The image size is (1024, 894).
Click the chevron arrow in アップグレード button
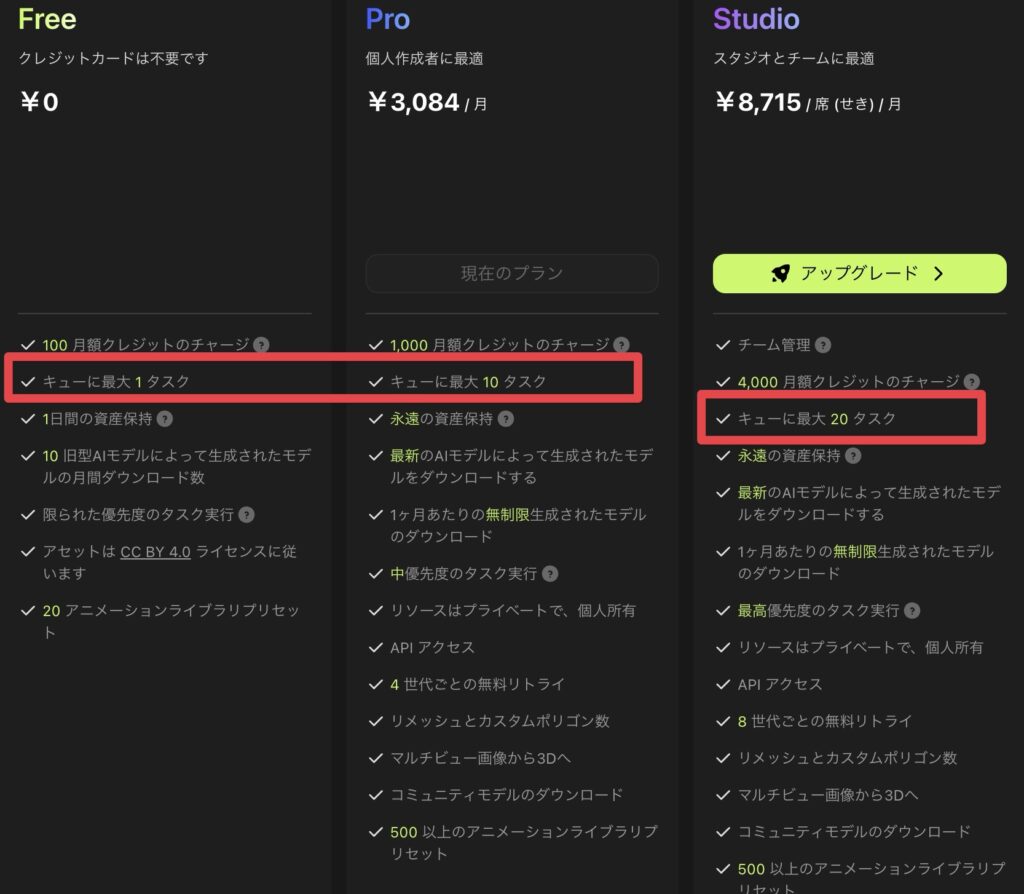click(938, 273)
